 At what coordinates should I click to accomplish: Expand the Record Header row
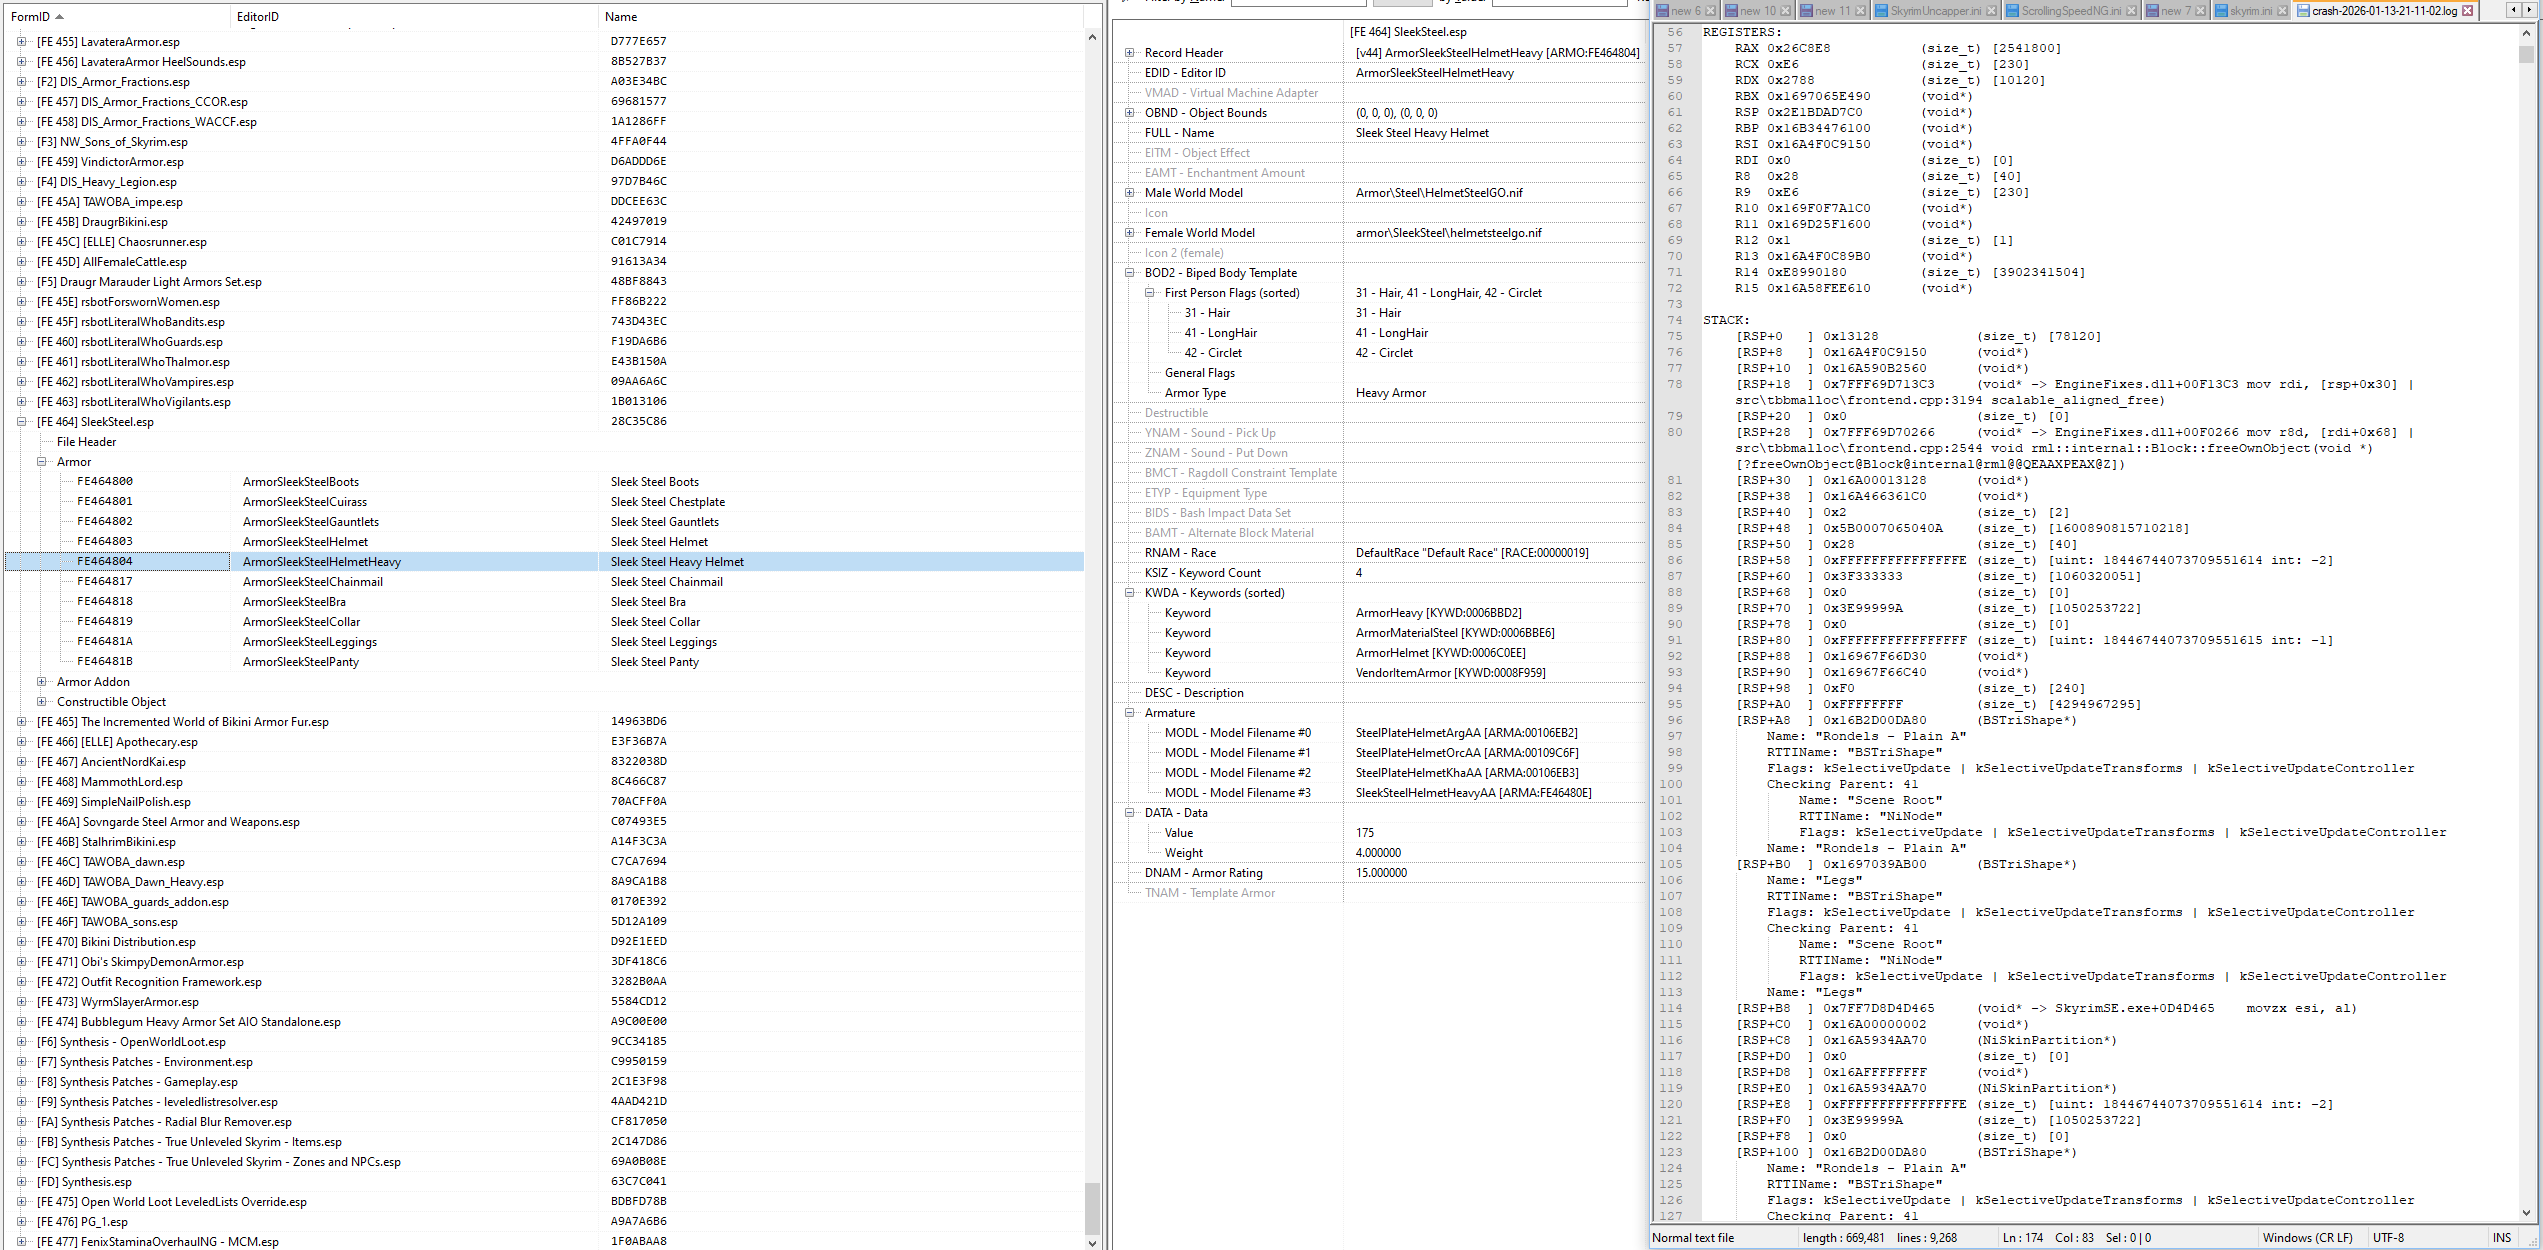(x=1130, y=53)
